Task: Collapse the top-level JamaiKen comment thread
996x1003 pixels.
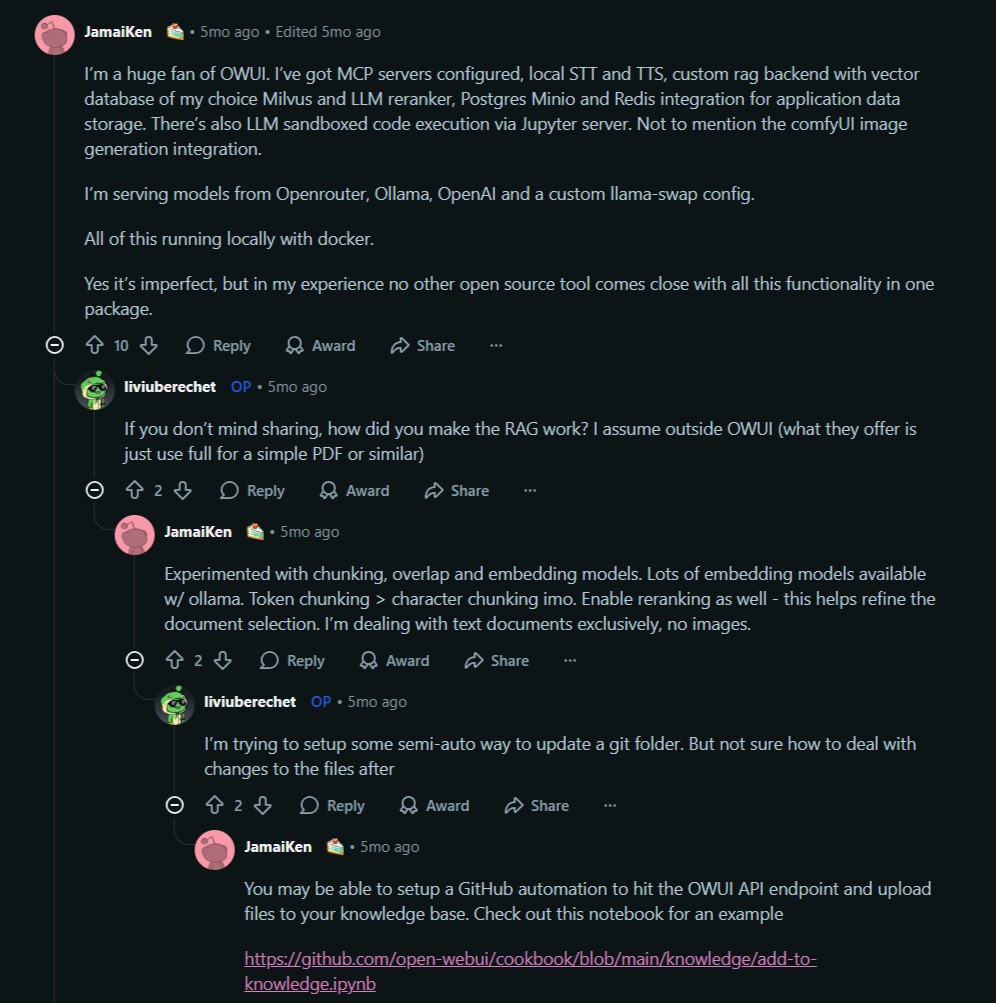Action: 55,345
